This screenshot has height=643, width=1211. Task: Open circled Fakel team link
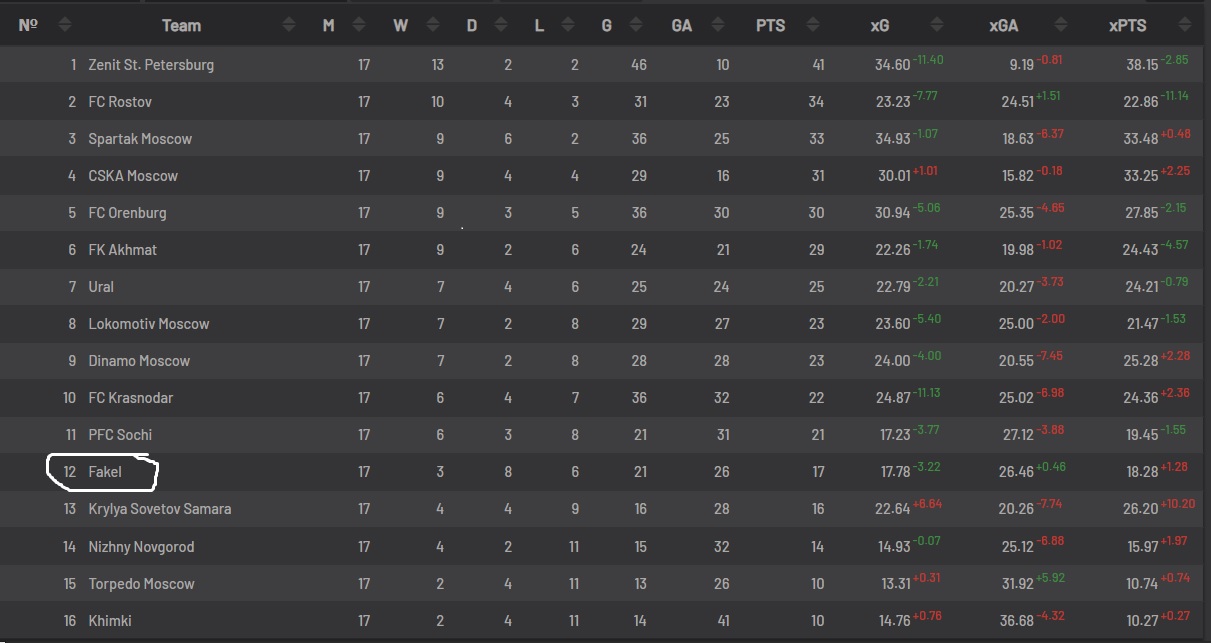(105, 472)
